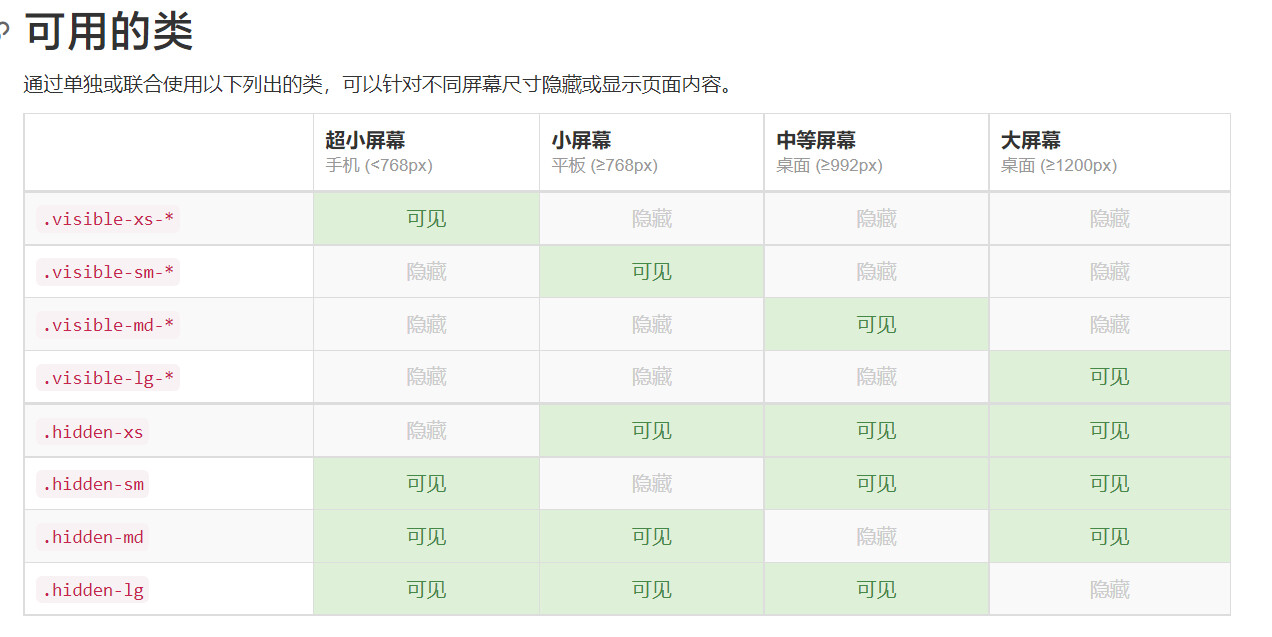Click .visible-sm-* 大屏幕 隐藏 cell
This screenshot has width=1272, height=637.
tap(1109, 272)
